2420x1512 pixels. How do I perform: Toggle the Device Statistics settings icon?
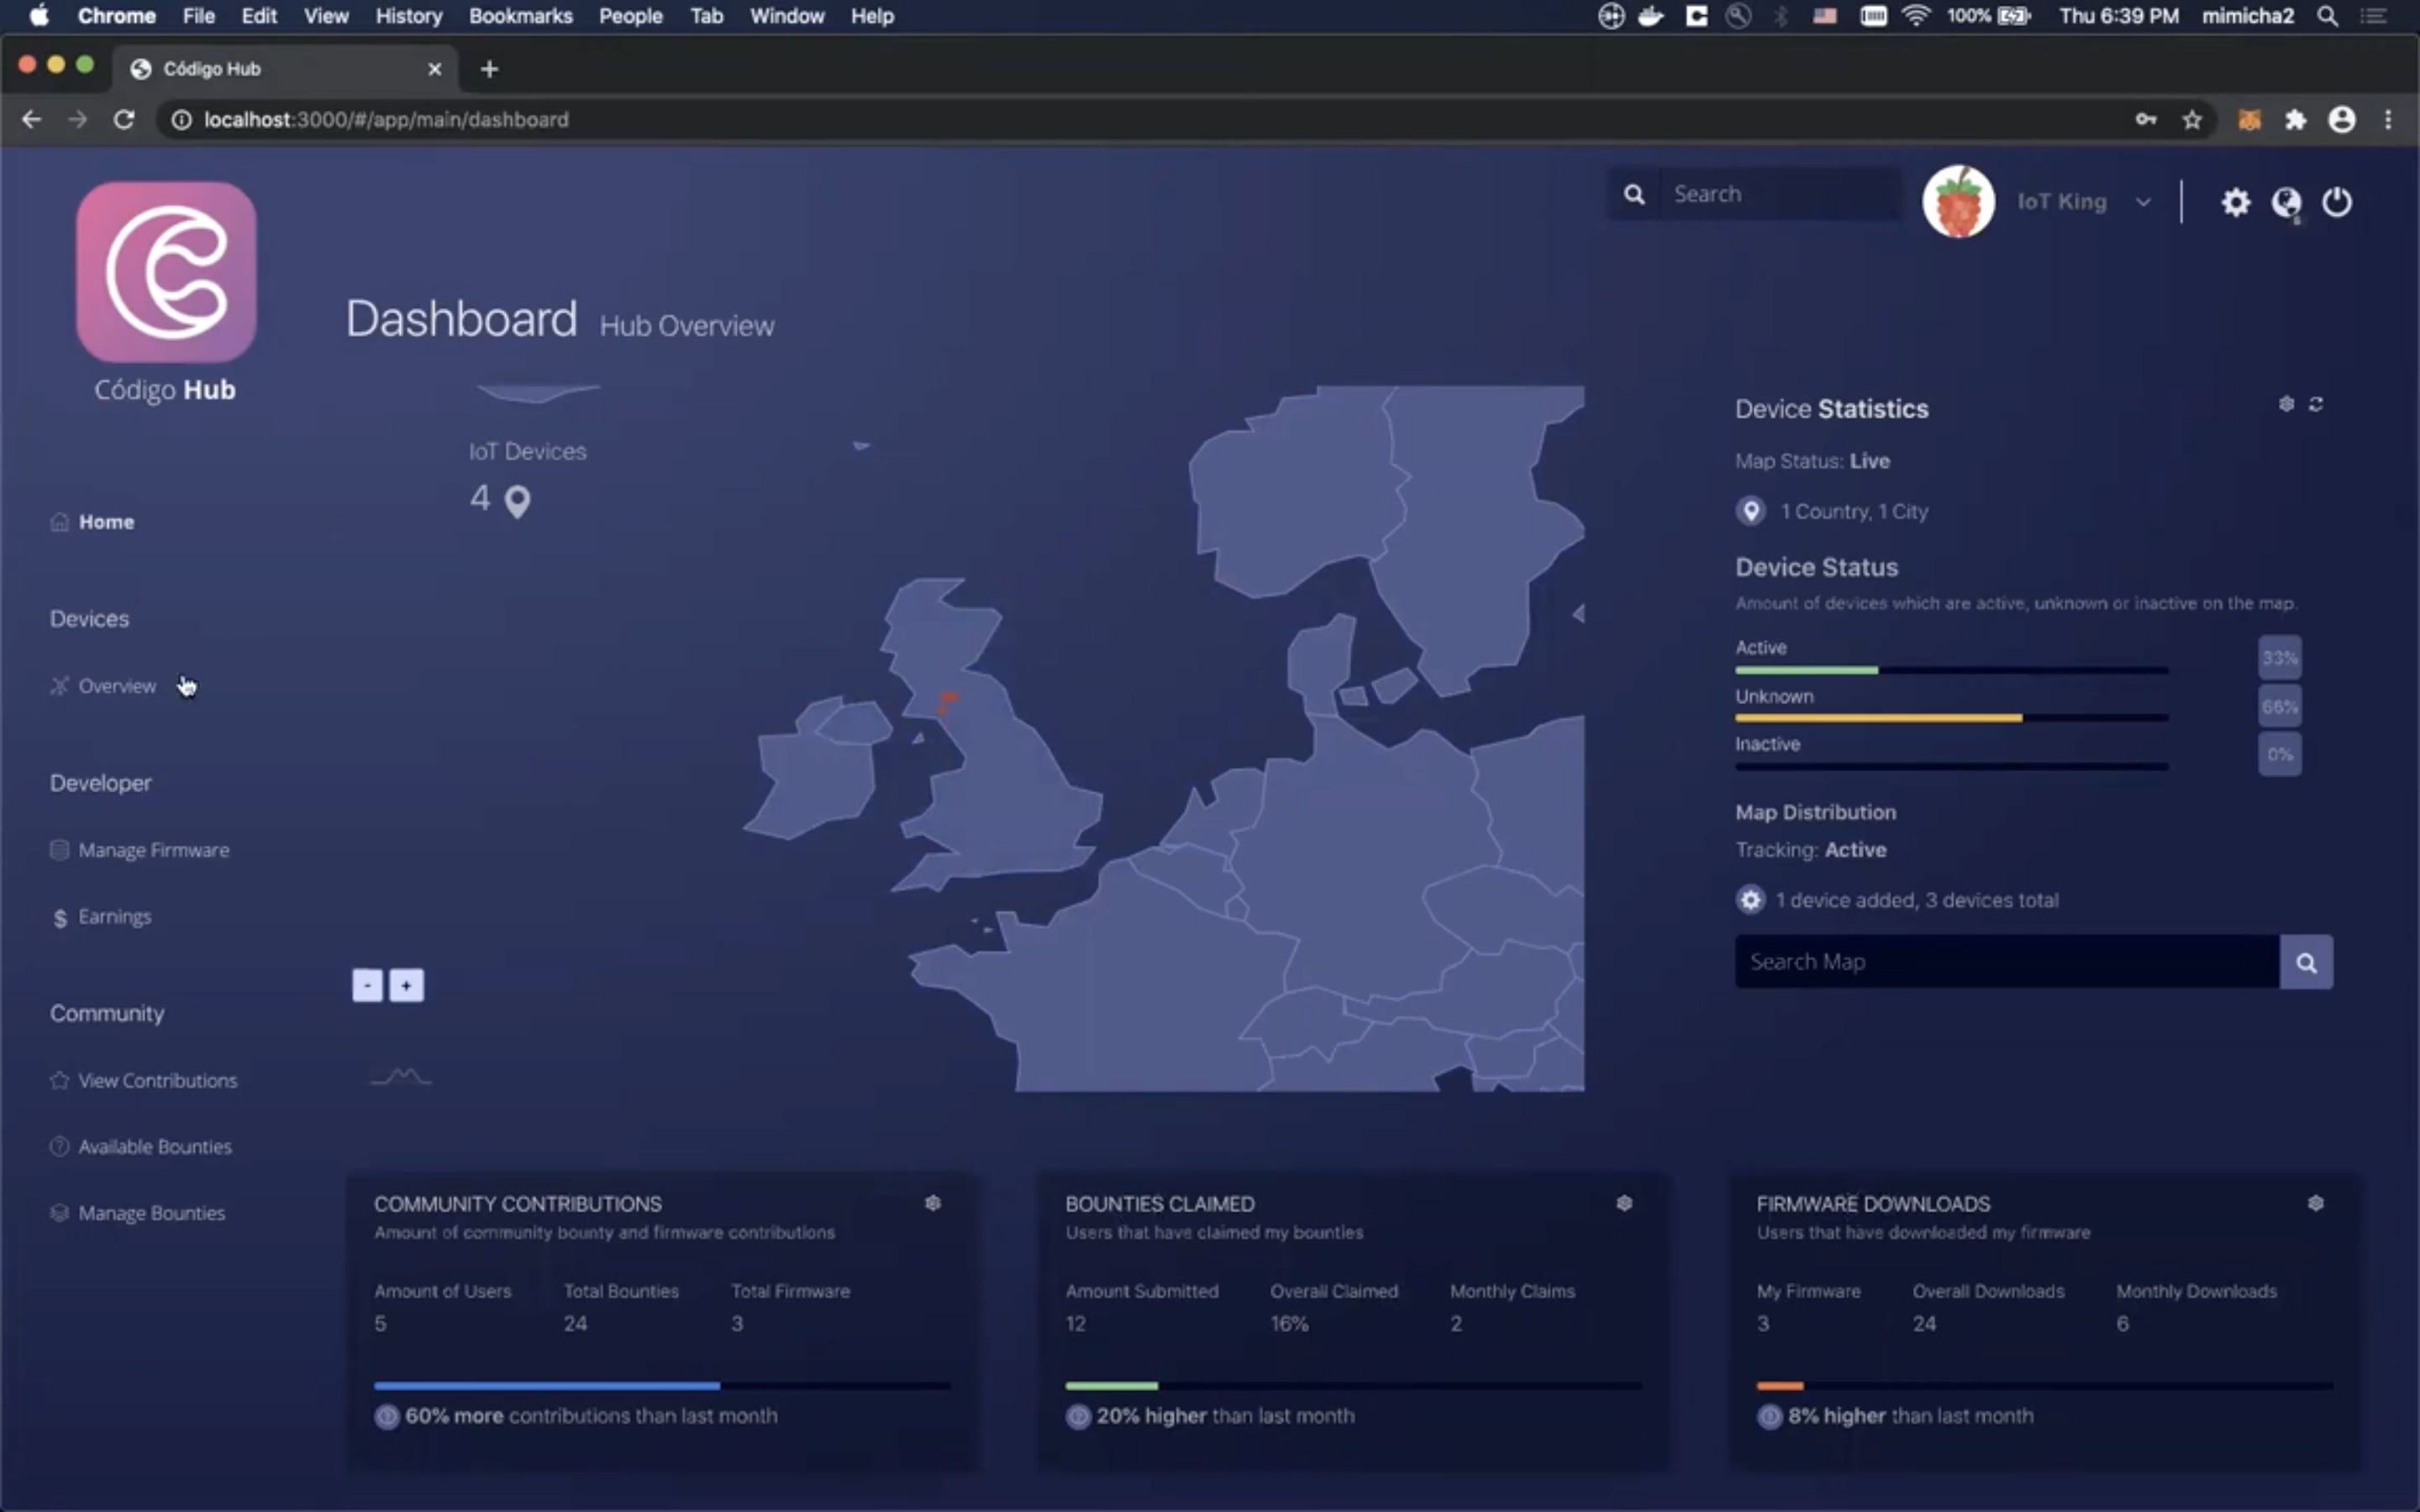pyautogui.click(x=2286, y=402)
